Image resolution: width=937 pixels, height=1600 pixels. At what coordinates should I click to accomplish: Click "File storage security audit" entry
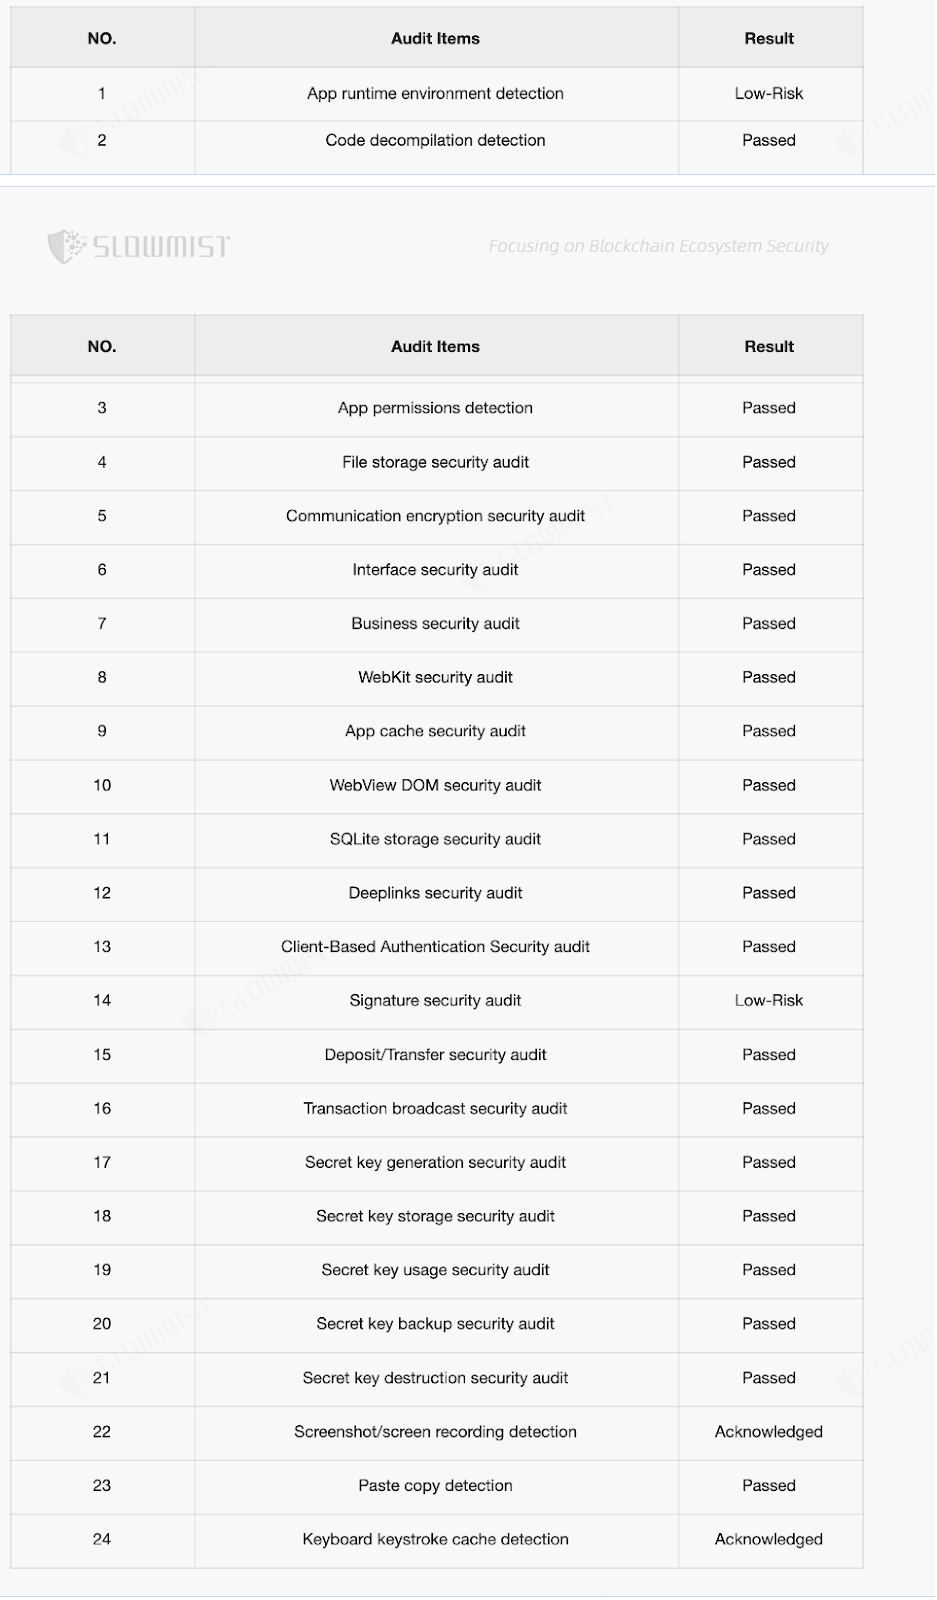pos(435,462)
